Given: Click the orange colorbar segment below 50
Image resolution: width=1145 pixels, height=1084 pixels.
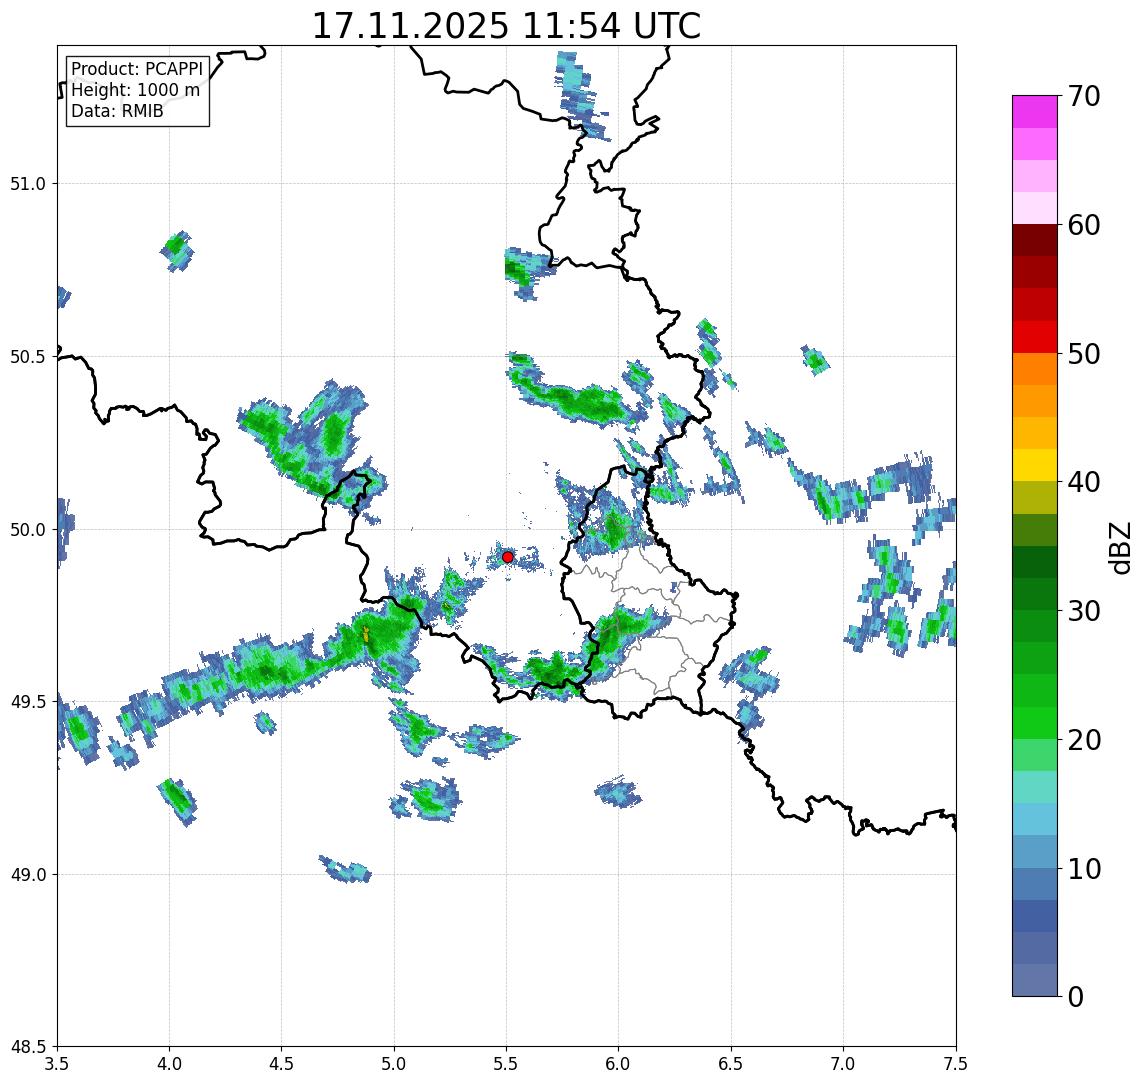Looking at the screenshot, I should coord(1035,369).
